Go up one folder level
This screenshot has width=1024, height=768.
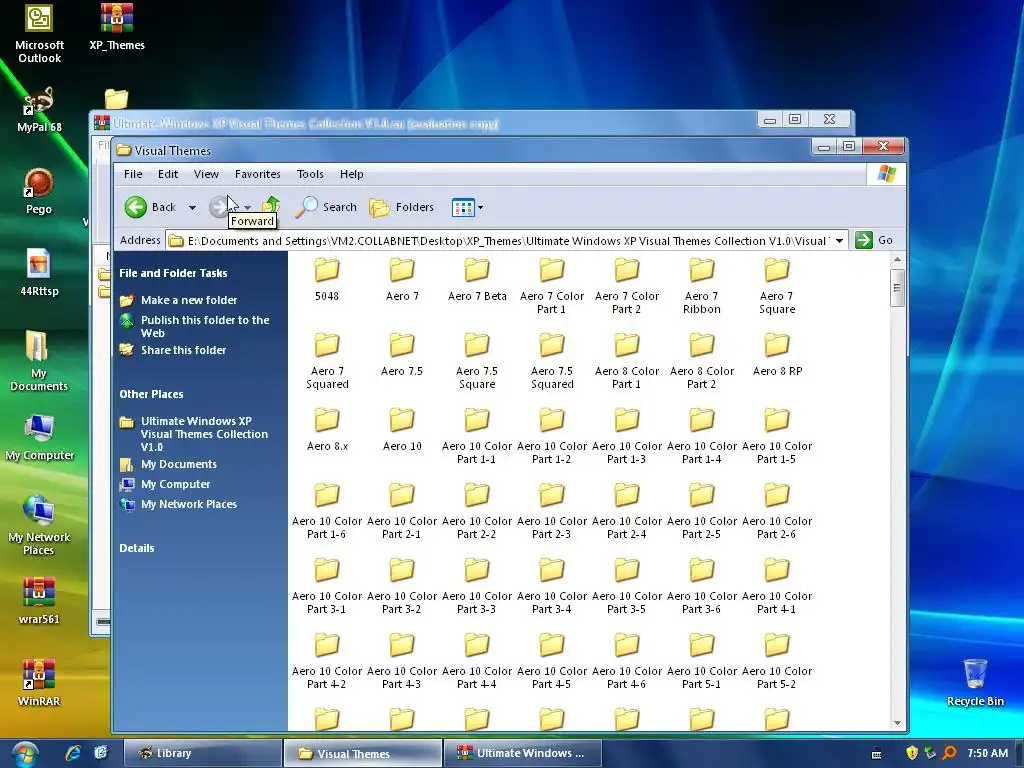click(271, 206)
